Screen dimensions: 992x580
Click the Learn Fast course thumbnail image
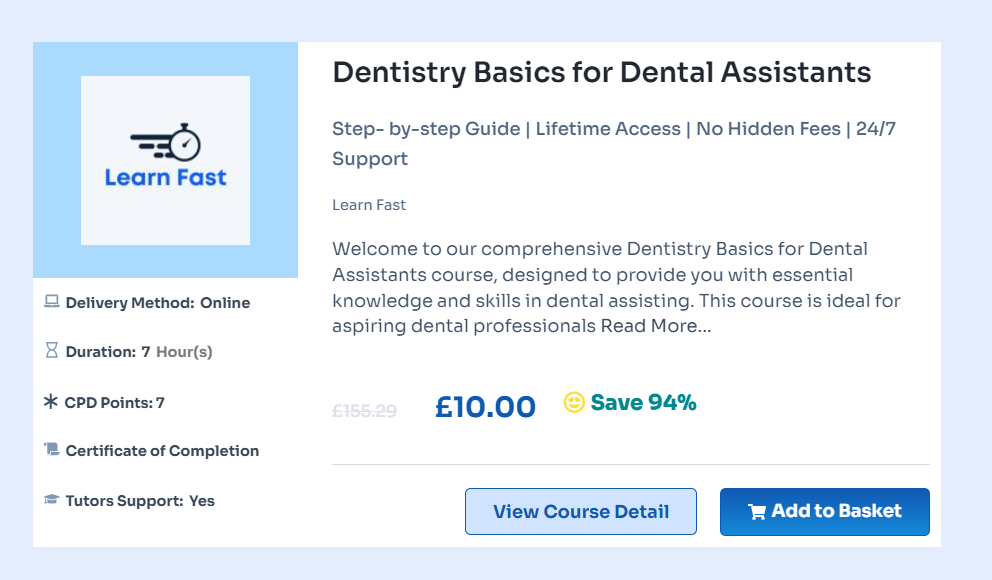click(x=165, y=160)
